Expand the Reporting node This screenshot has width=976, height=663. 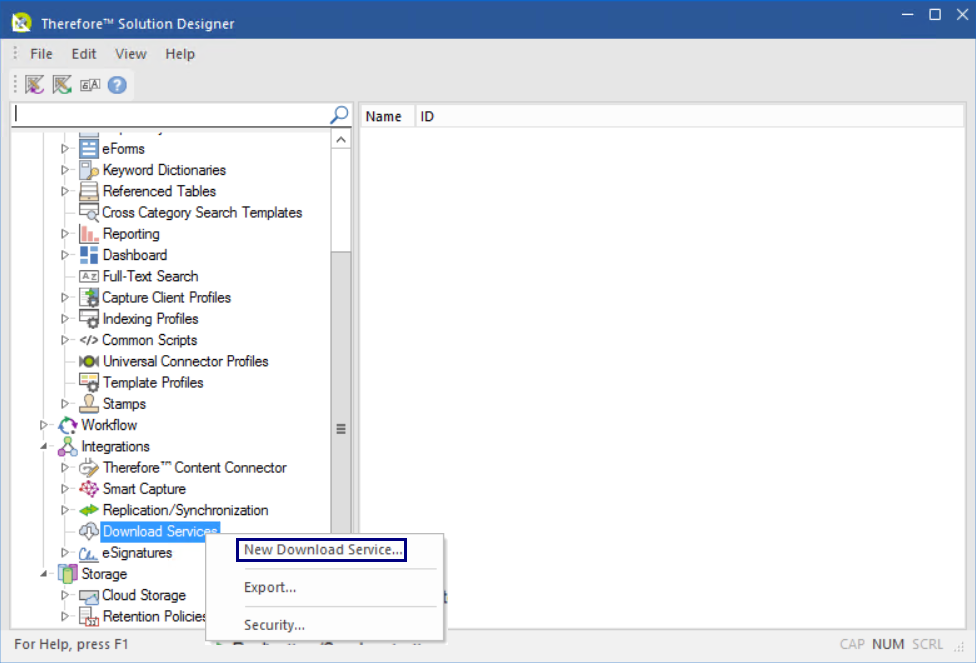(x=65, y=233)
